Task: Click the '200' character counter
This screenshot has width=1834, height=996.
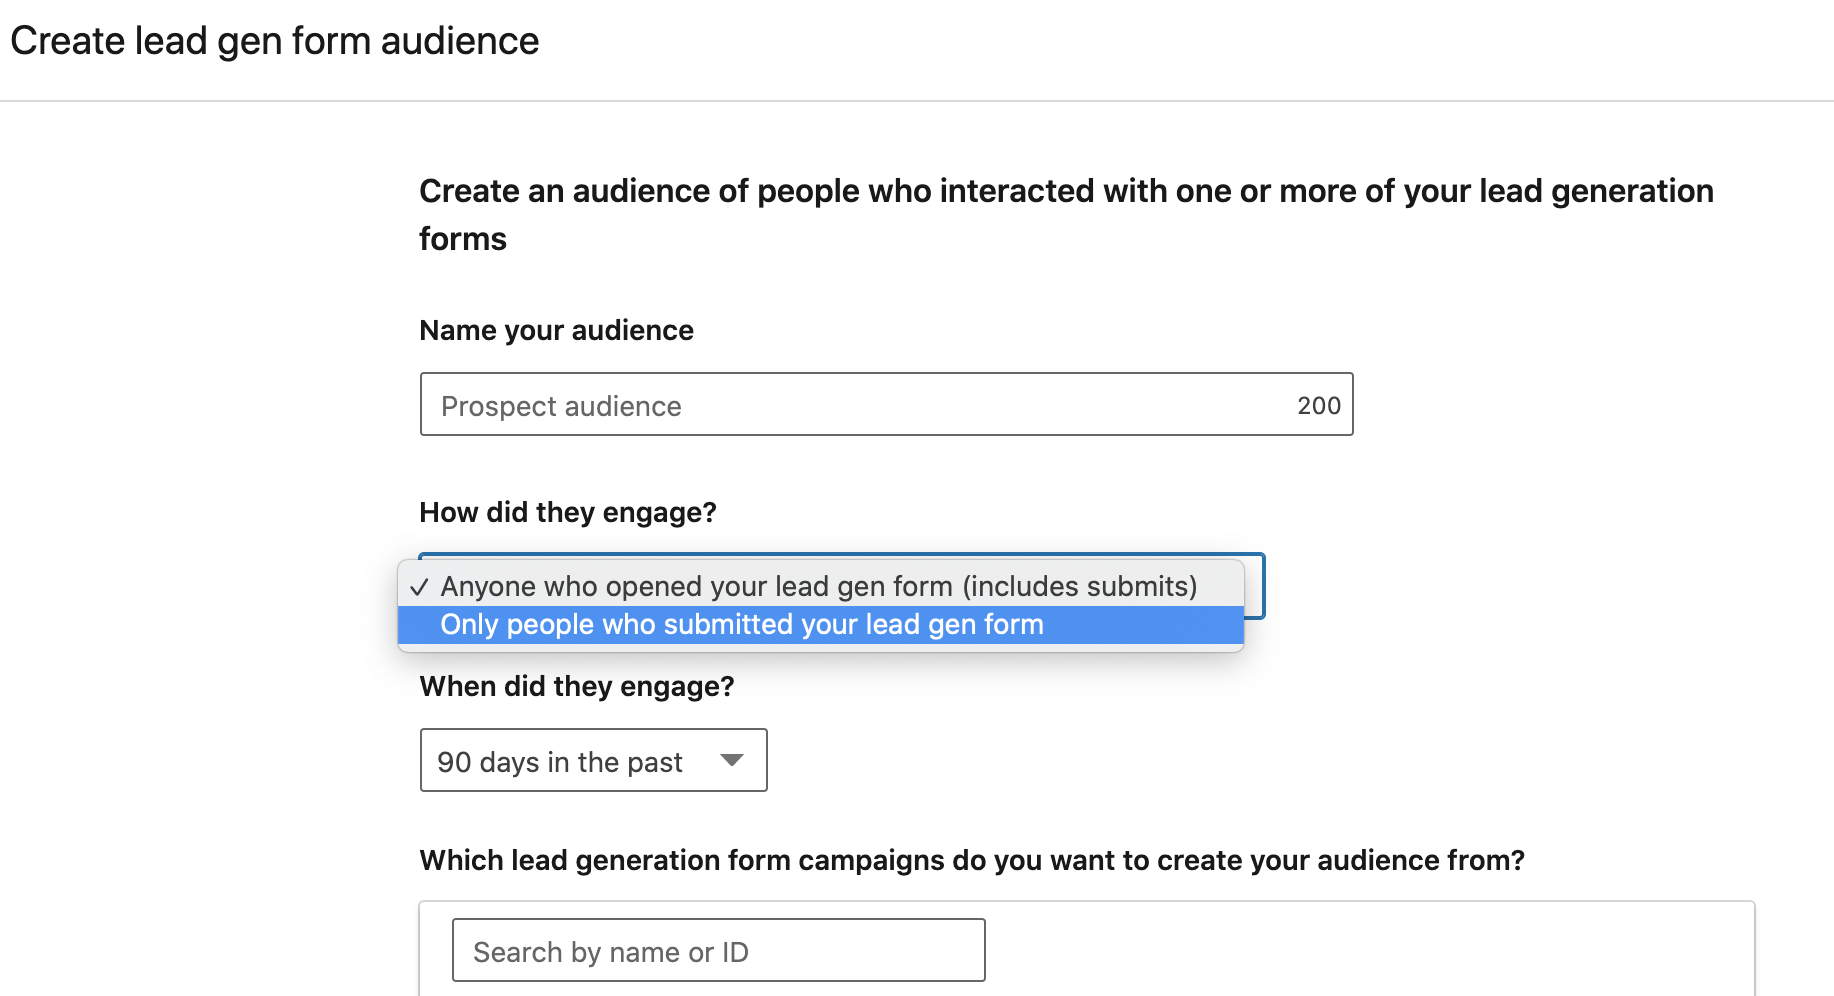Action: [x=1319, y=405]
